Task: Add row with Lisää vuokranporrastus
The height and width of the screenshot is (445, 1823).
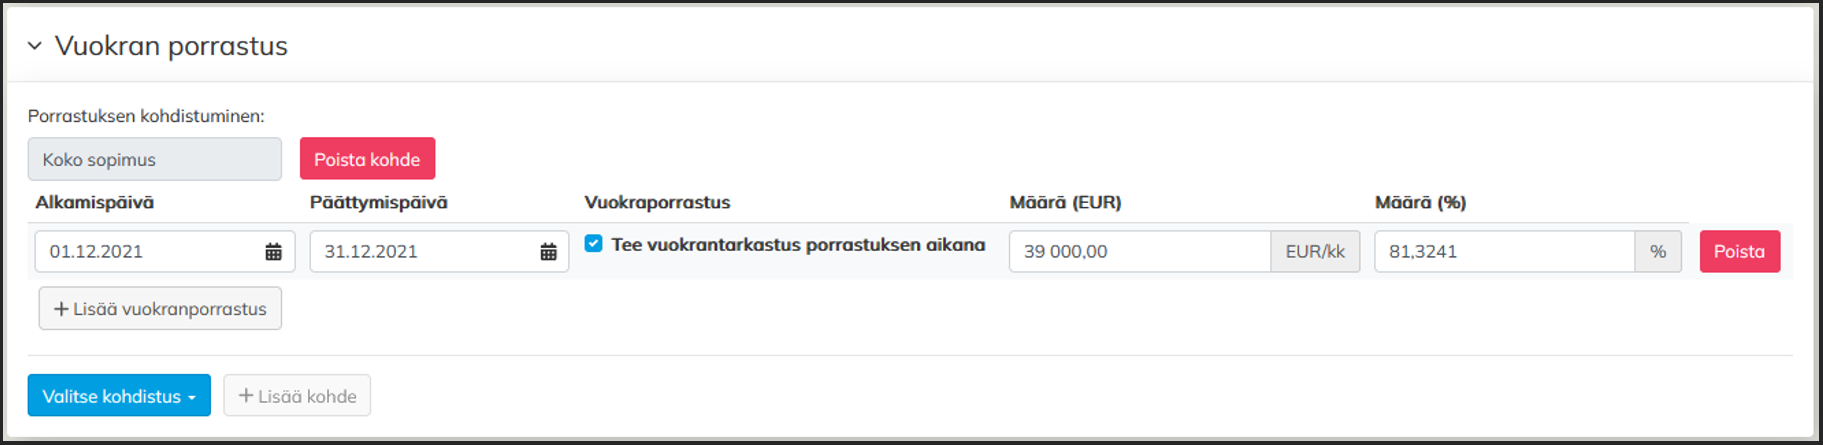Action: [160, 309]
